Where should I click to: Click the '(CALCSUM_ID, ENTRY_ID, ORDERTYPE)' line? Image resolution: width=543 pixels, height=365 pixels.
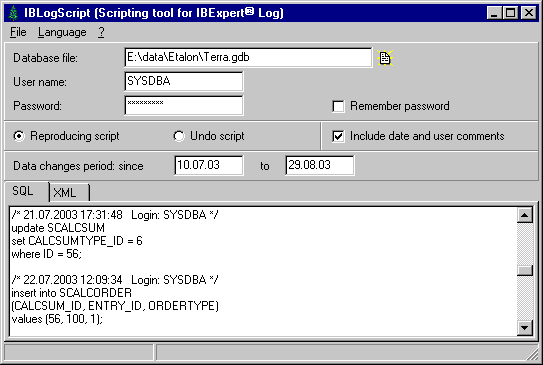tap(115, 306)
